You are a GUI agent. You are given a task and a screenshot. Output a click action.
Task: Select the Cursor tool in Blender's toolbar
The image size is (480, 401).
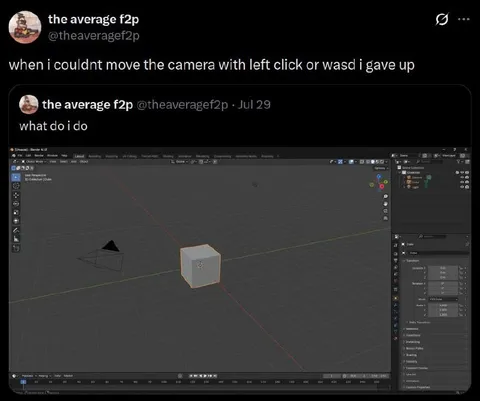click(16, 186)
